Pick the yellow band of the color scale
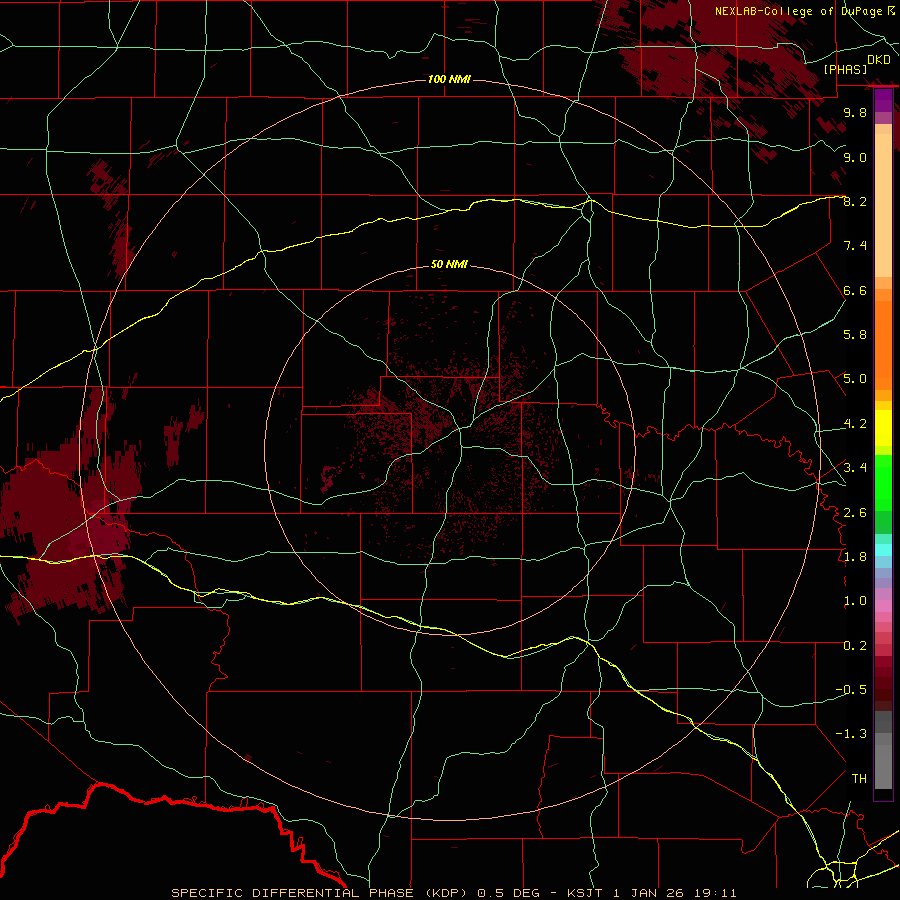 pos(883,428)
